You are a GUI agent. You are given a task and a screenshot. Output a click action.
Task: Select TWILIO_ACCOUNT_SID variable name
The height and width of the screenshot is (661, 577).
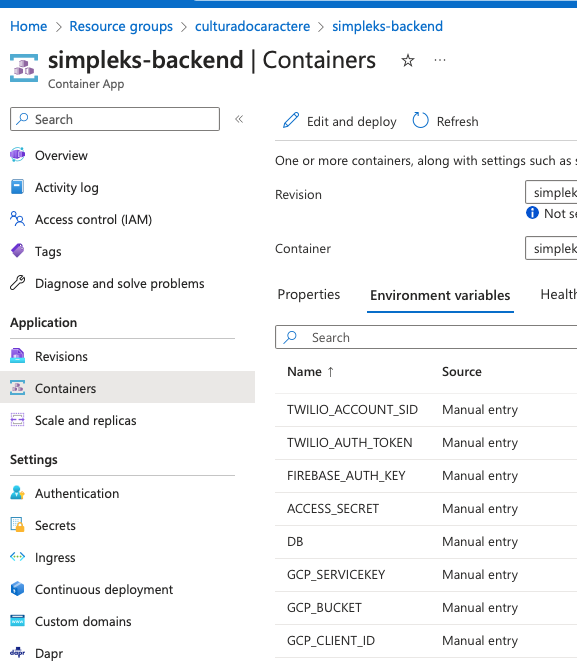[352, 409]
